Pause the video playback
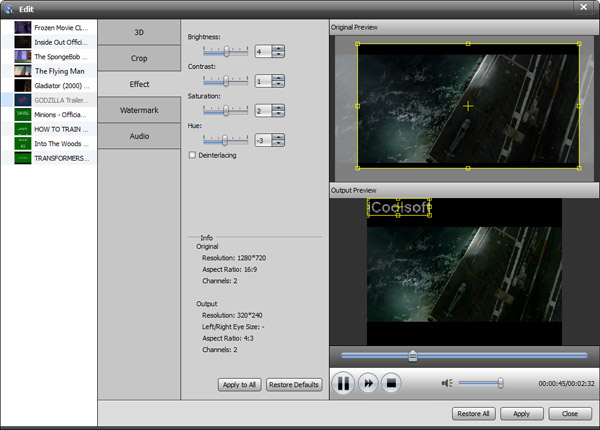 [x=343, y=383]
